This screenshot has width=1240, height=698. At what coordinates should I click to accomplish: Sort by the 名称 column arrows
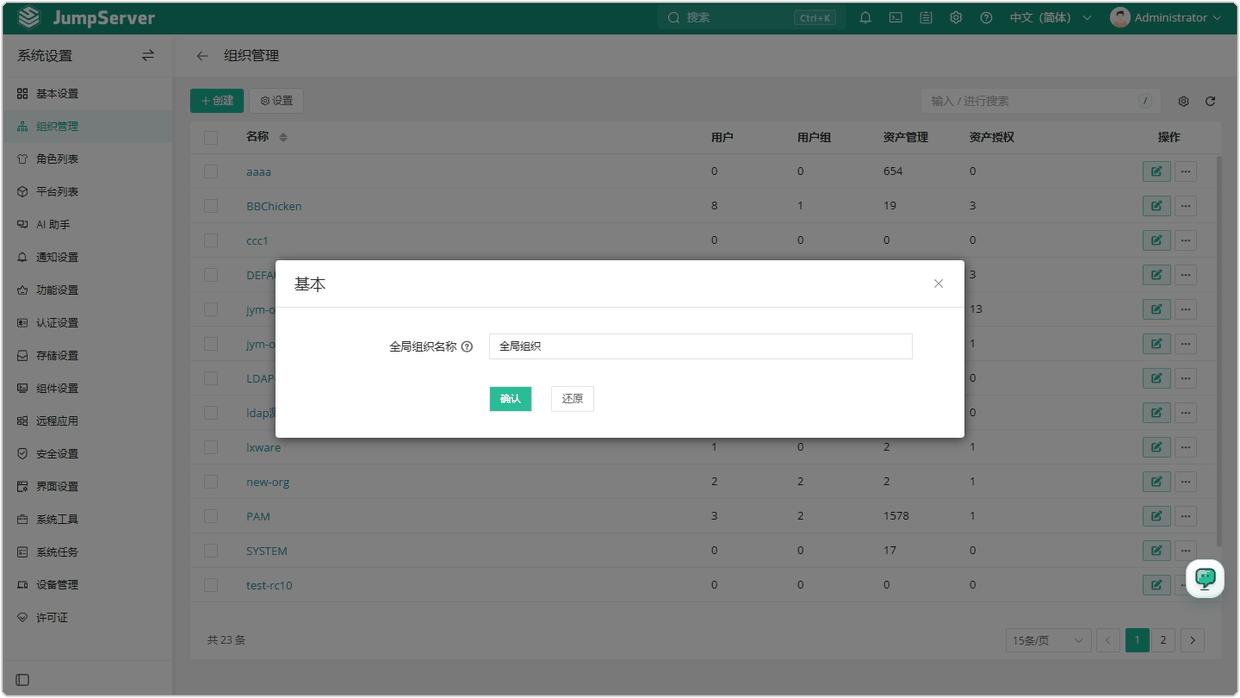point(283,137)
